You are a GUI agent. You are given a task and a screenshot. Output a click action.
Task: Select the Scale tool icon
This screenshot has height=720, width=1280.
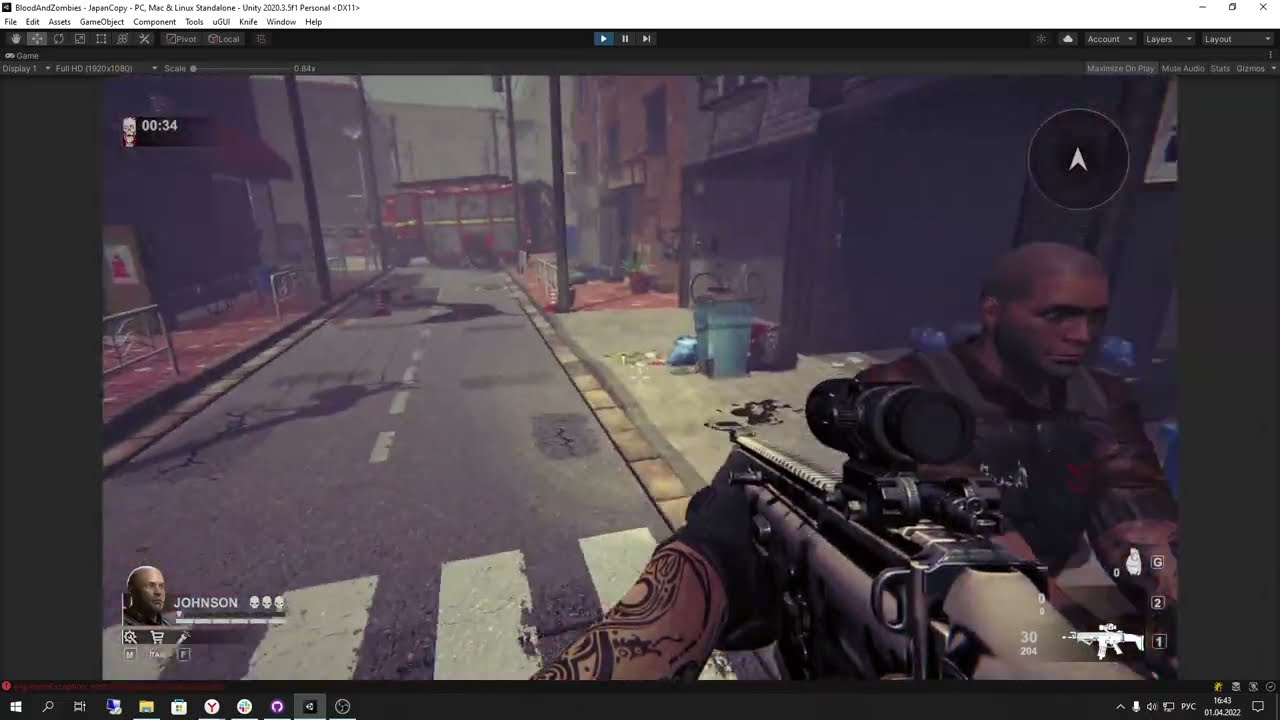click(x=80, y=39)
